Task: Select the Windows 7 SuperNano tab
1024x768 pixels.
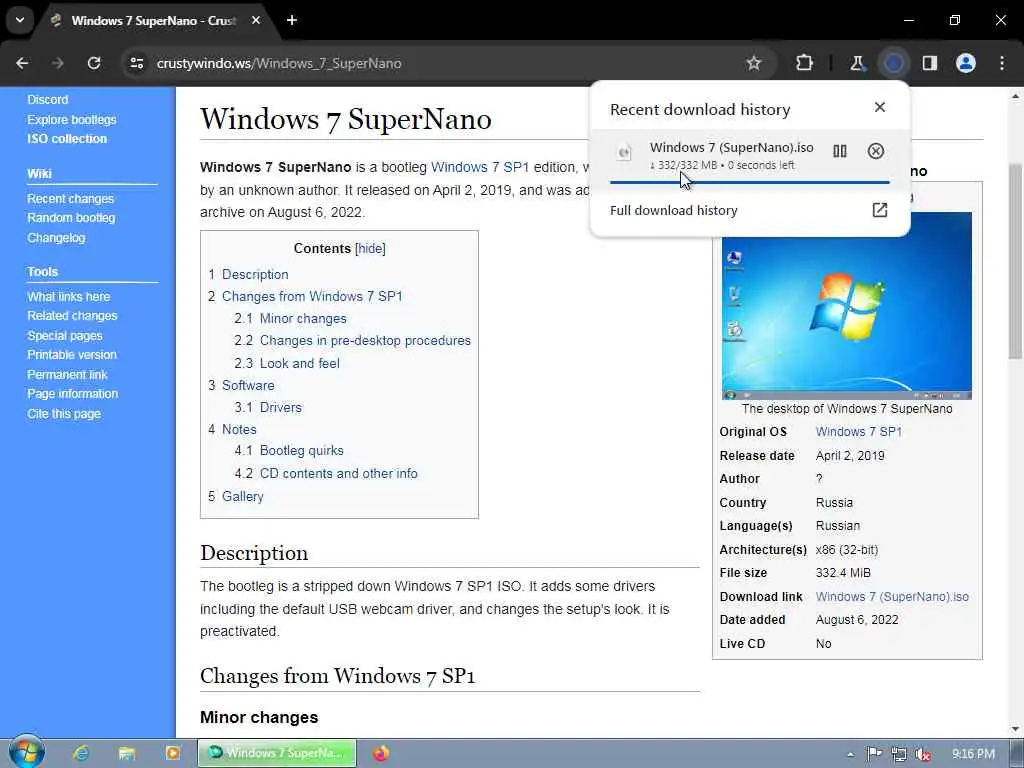Action: (153, 20)
